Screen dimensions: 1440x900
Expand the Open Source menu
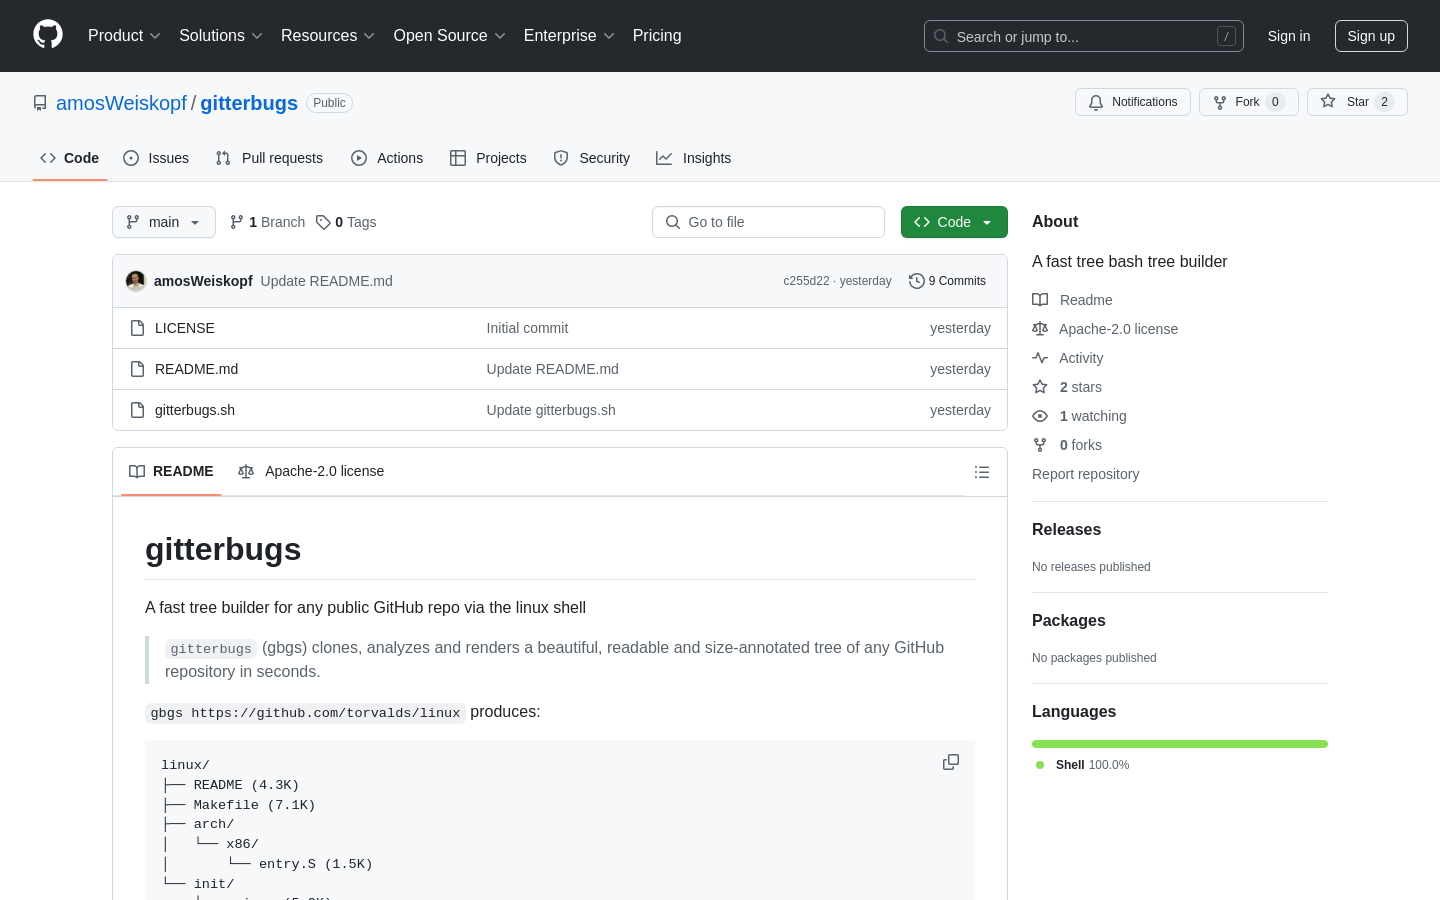(450, 36)
